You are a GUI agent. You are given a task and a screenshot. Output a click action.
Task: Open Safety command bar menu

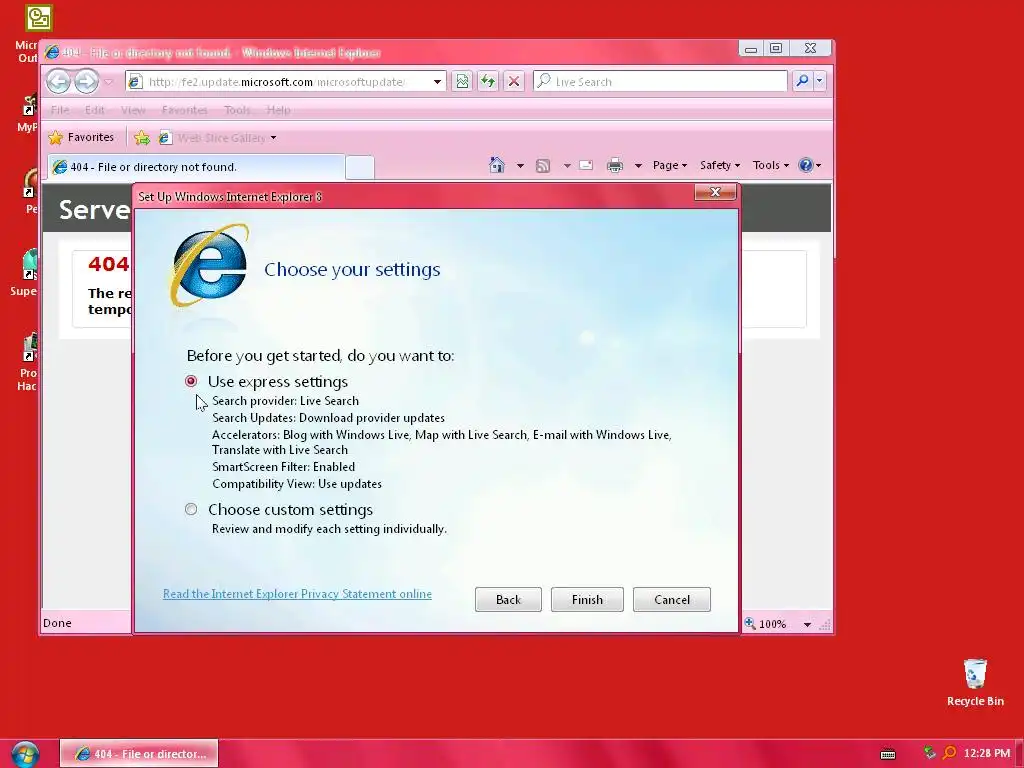(x=720, y=165)
